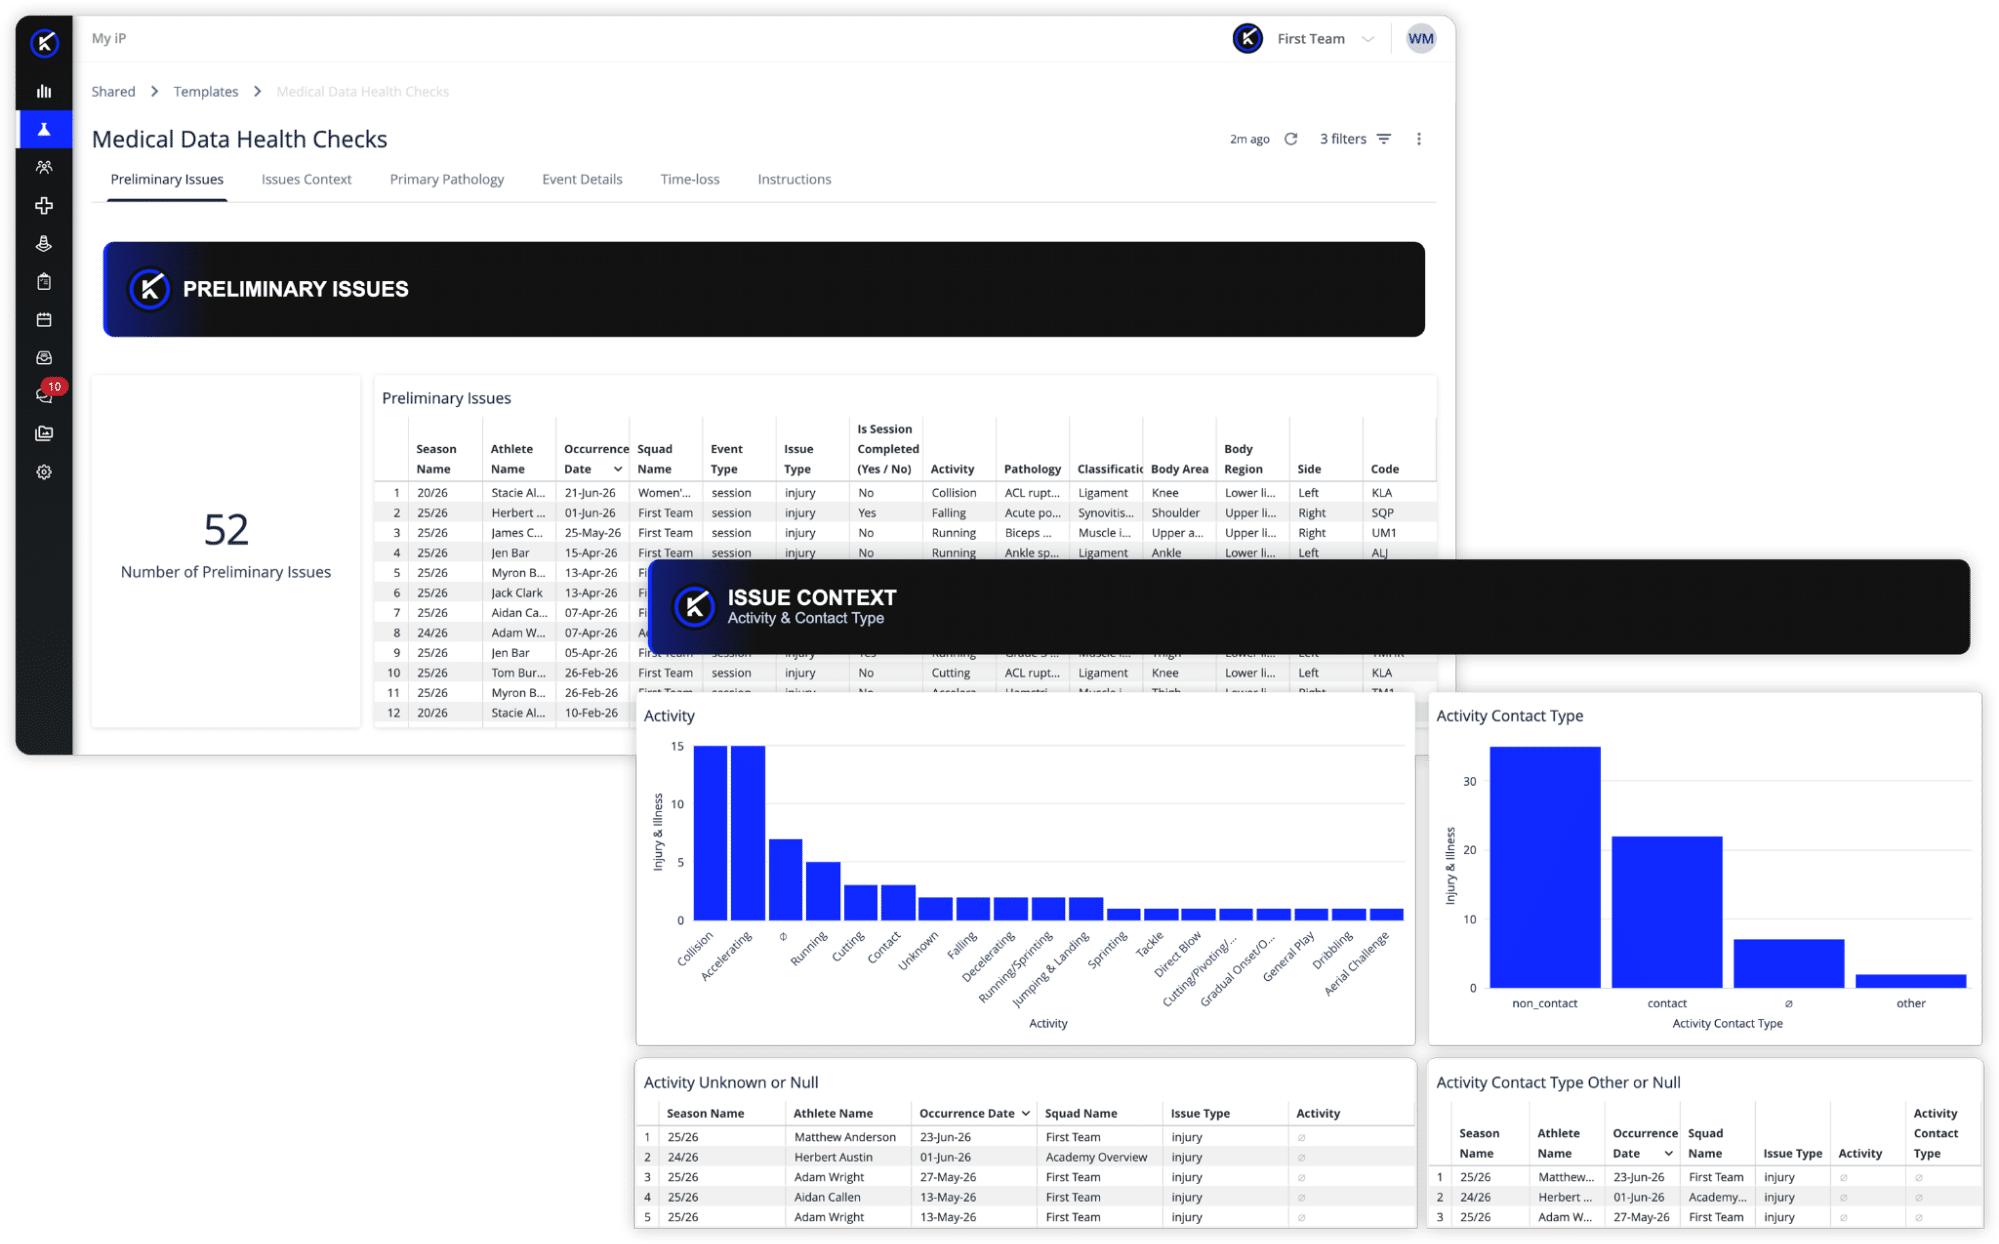1999x1244 pixels.
Task: Open the Instructions tab
Action: click(x=794, y=180)
